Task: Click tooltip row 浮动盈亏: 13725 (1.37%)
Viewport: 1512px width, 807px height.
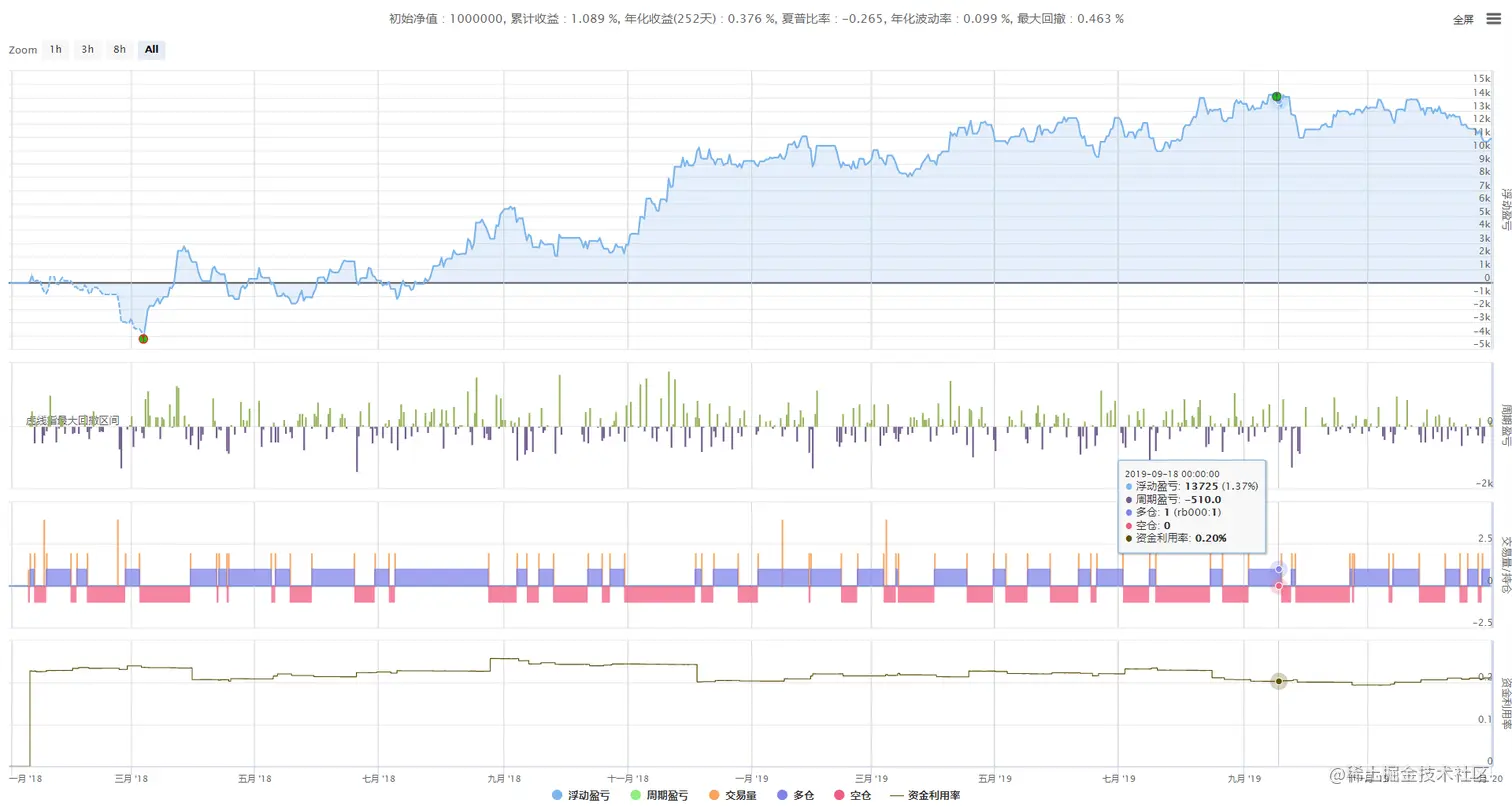Action: pos(1192,486)
